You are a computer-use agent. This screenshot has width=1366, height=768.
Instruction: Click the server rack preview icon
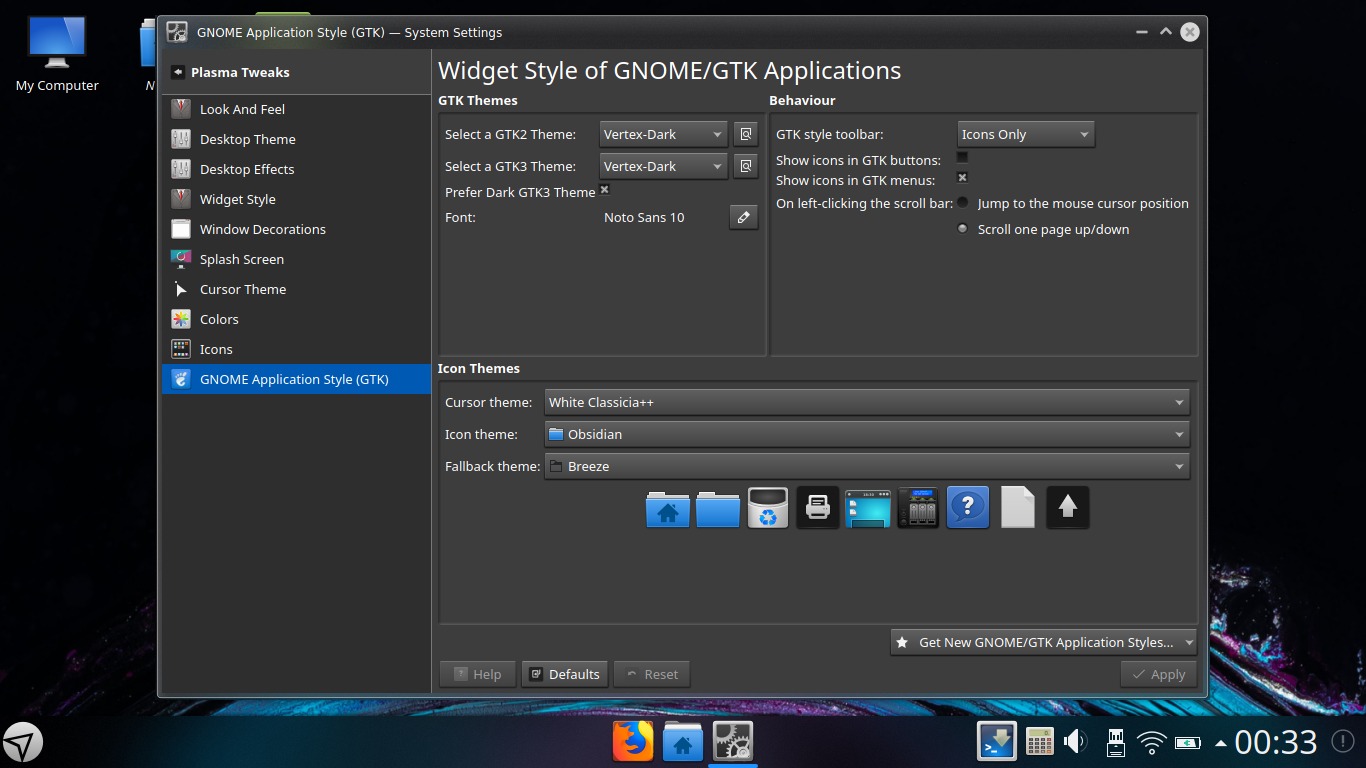point(918,508)
